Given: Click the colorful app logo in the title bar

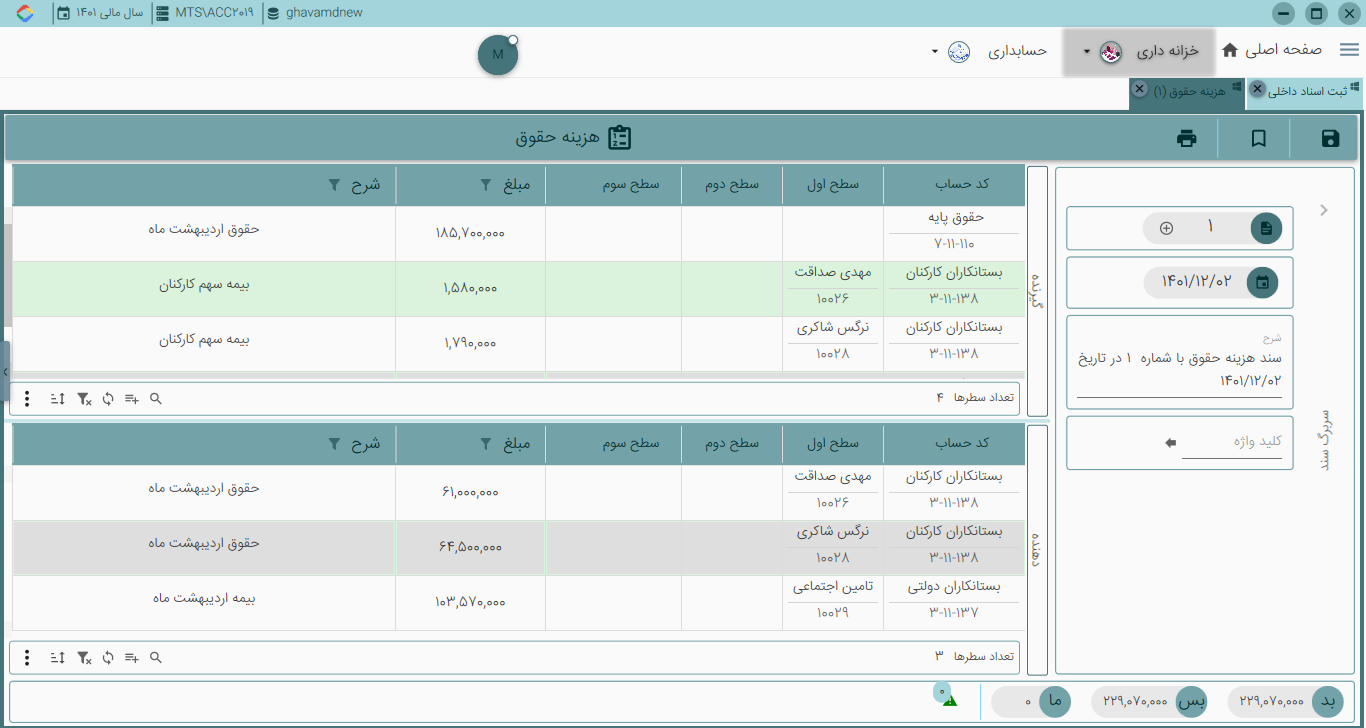Looking at the screenshot, I should 25,13.
